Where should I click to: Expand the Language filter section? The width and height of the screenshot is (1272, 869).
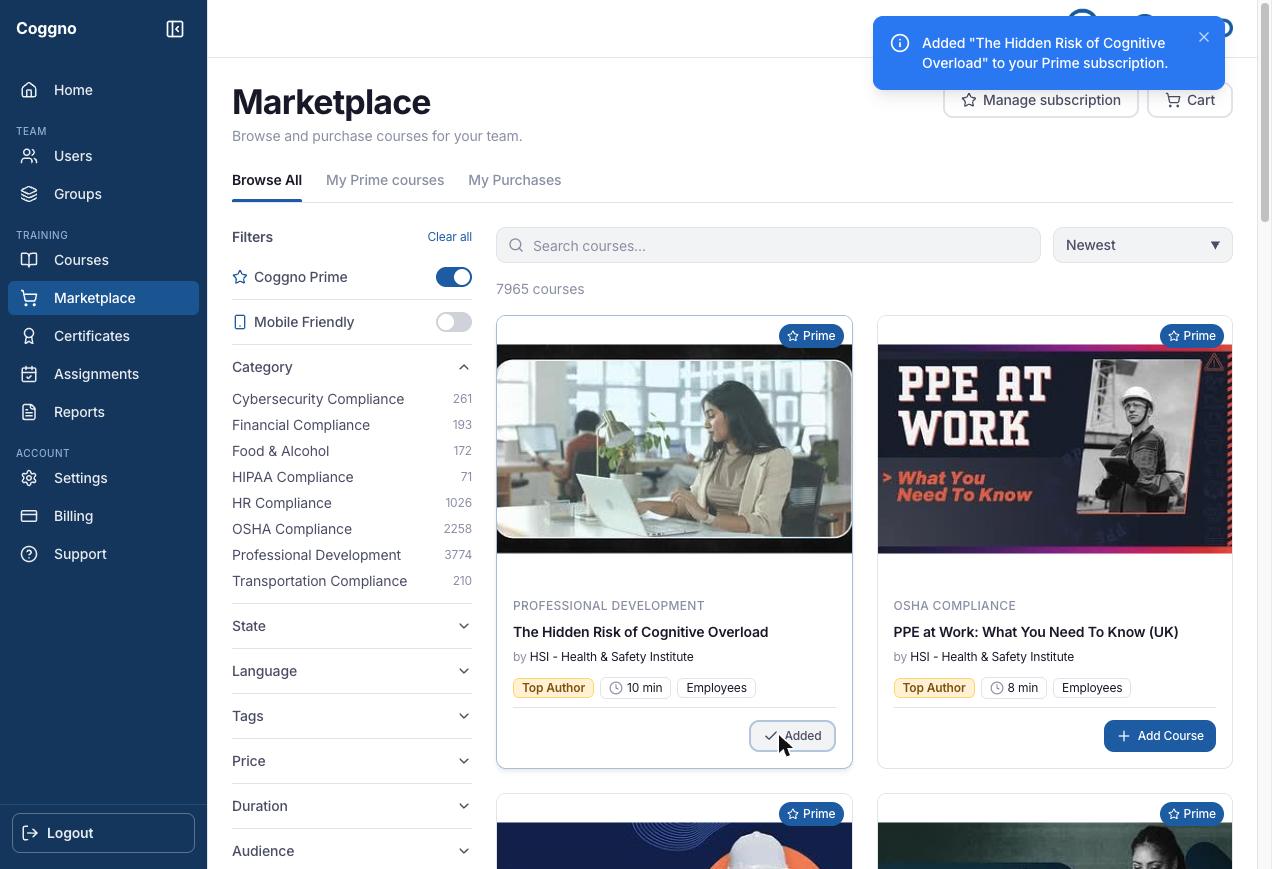(352, 671)
